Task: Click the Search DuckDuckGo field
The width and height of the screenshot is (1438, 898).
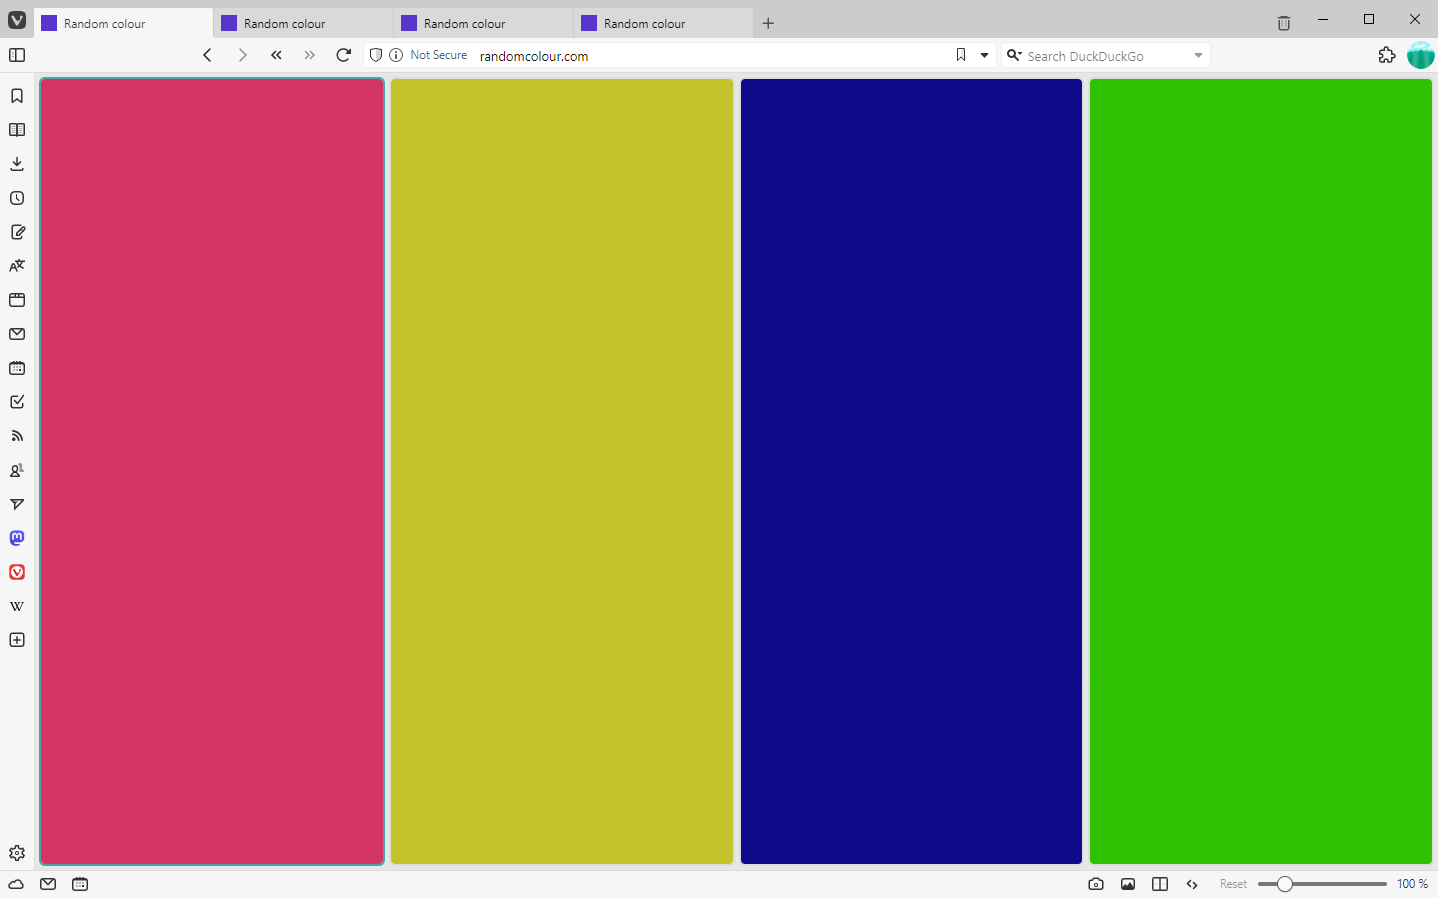Action: [1107, 56]
